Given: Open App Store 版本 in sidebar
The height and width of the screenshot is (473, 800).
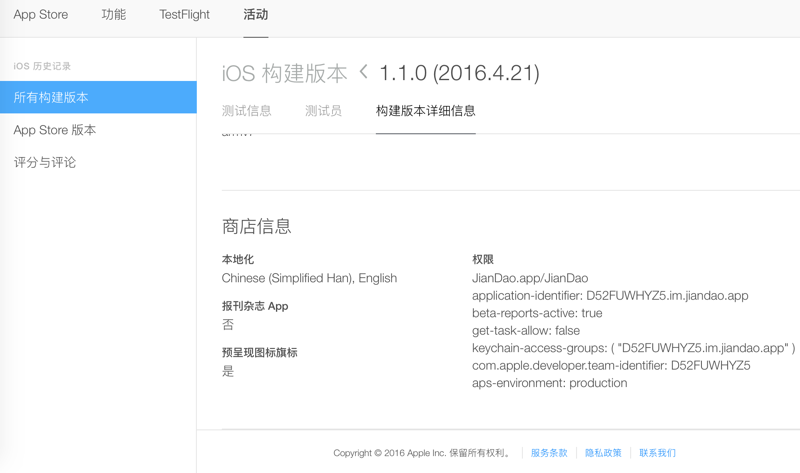Looking at the screenshot, I should [55, 130].
